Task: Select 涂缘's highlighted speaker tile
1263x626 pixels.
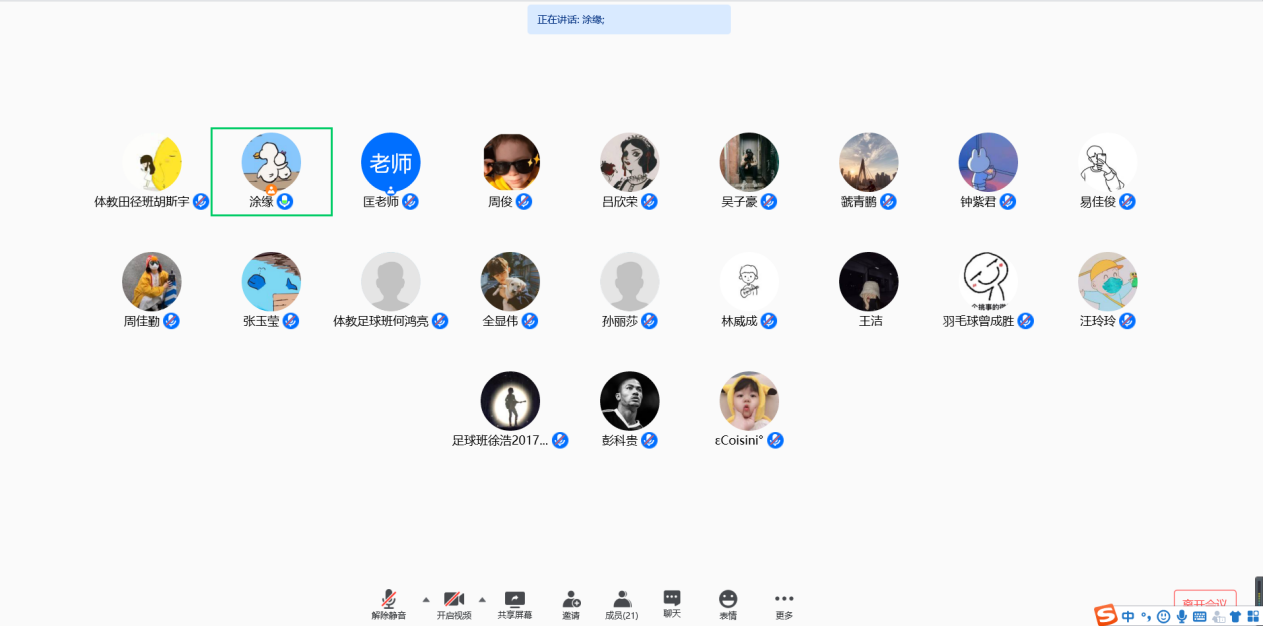Action: point(271,171)
